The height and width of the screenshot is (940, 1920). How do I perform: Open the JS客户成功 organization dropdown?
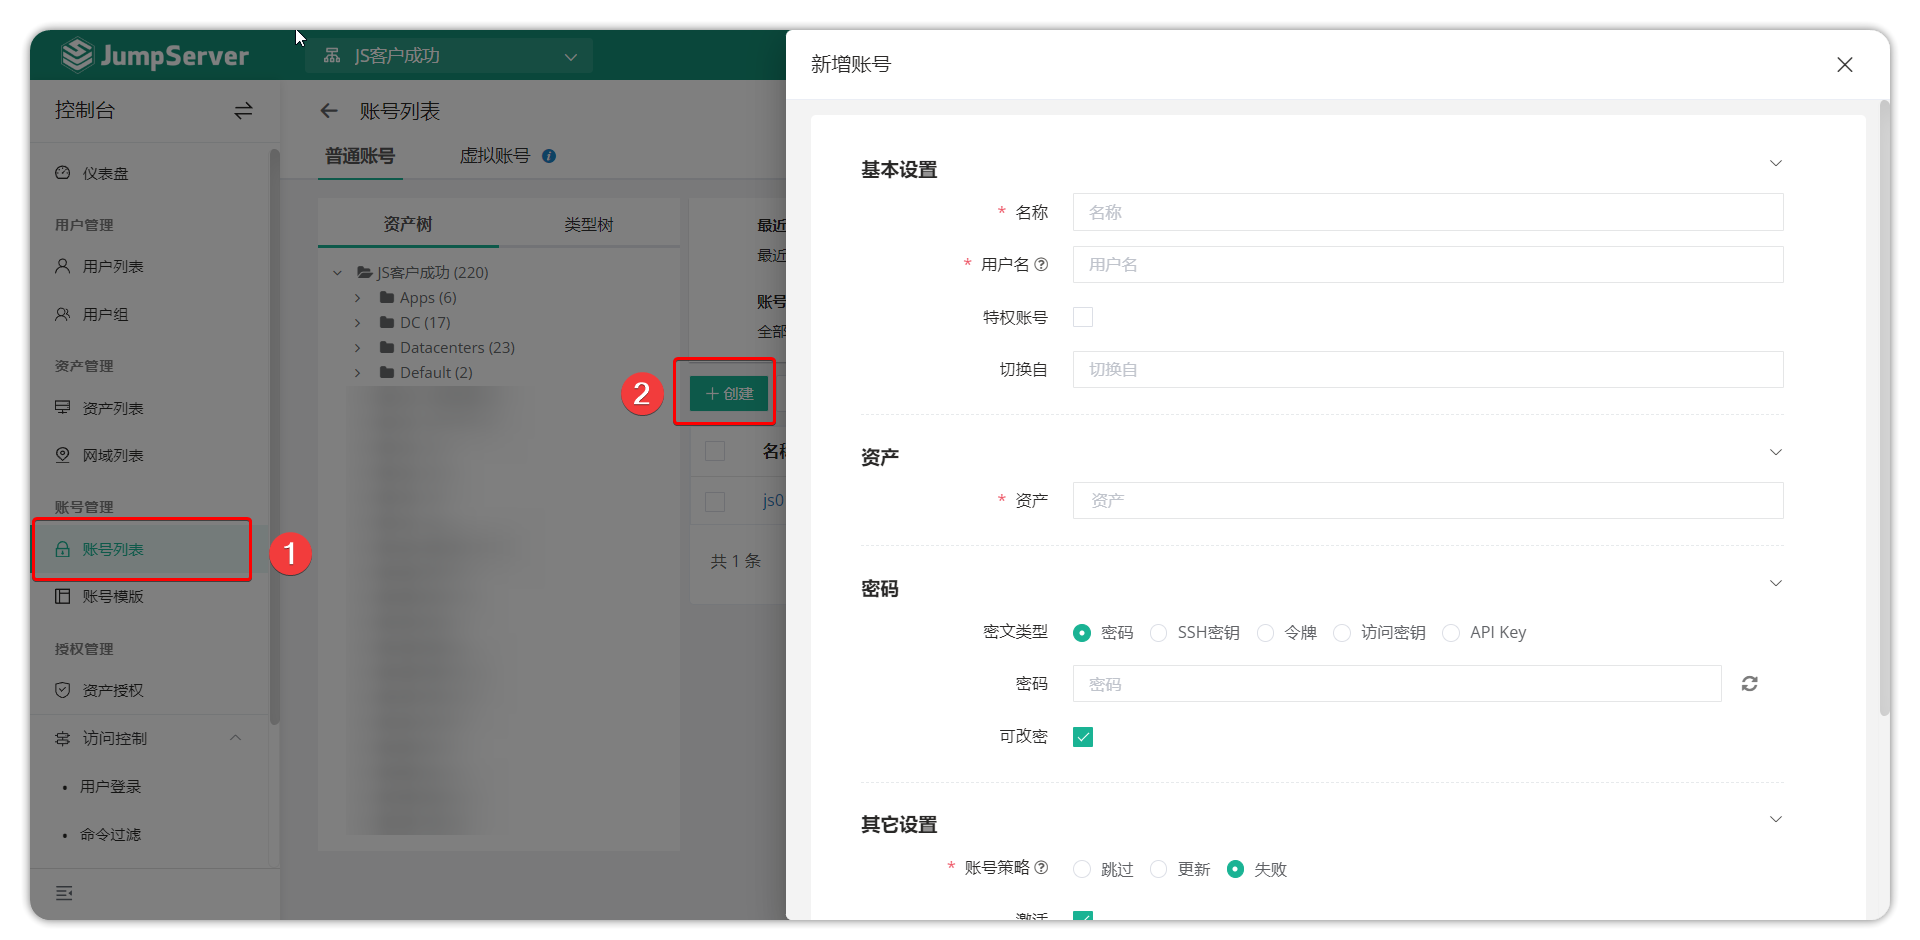click(449, 56)
